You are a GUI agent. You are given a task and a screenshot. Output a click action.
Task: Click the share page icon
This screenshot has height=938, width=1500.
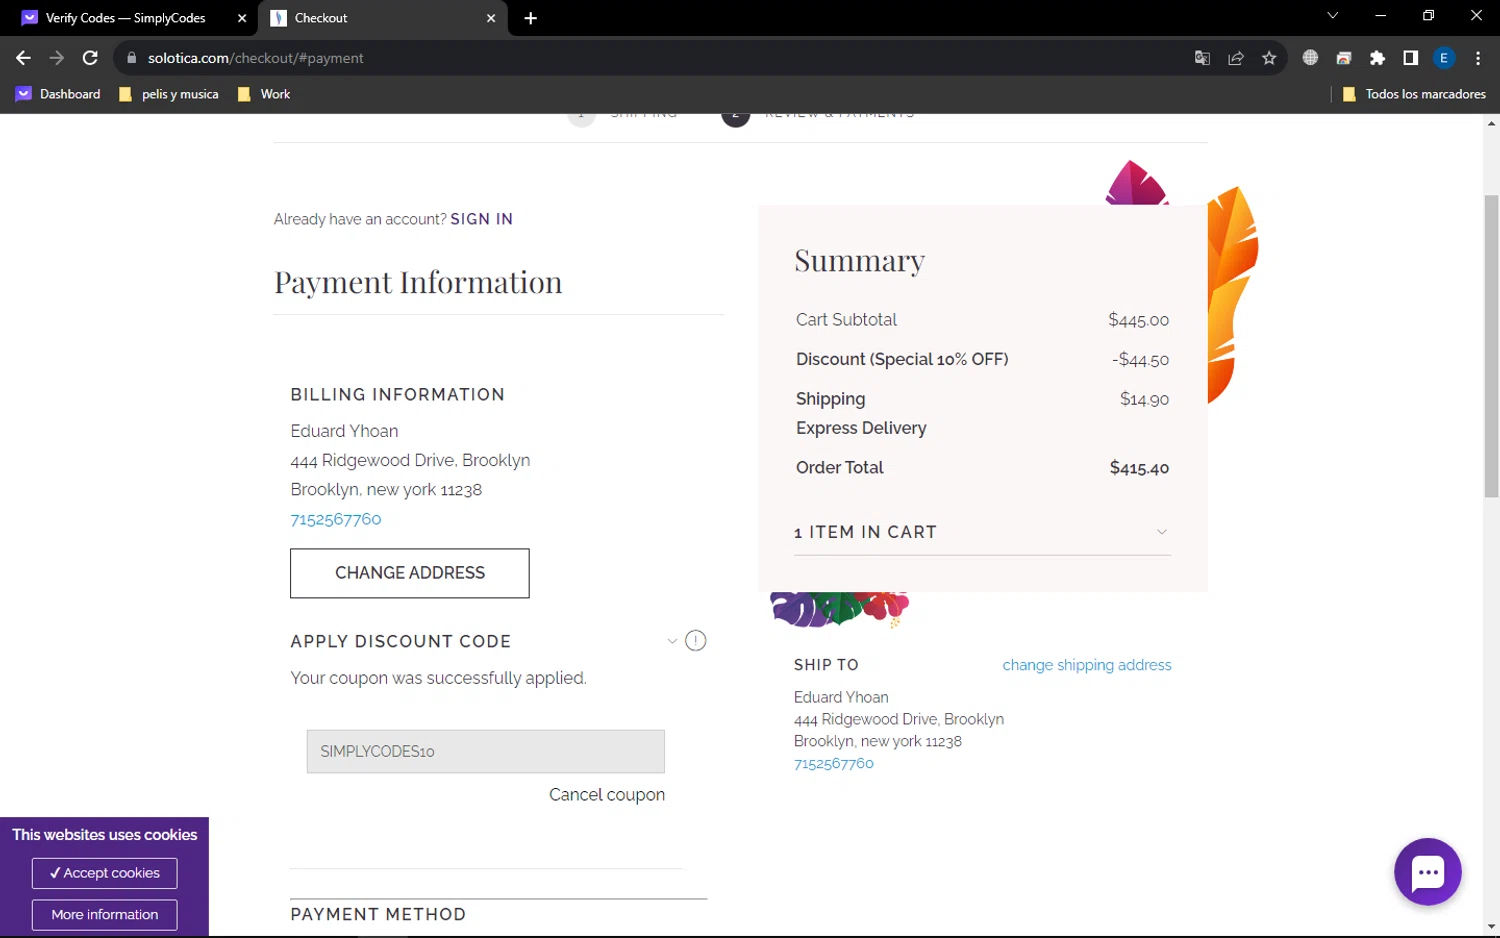pyautogui.click(x=1236, y=58)
